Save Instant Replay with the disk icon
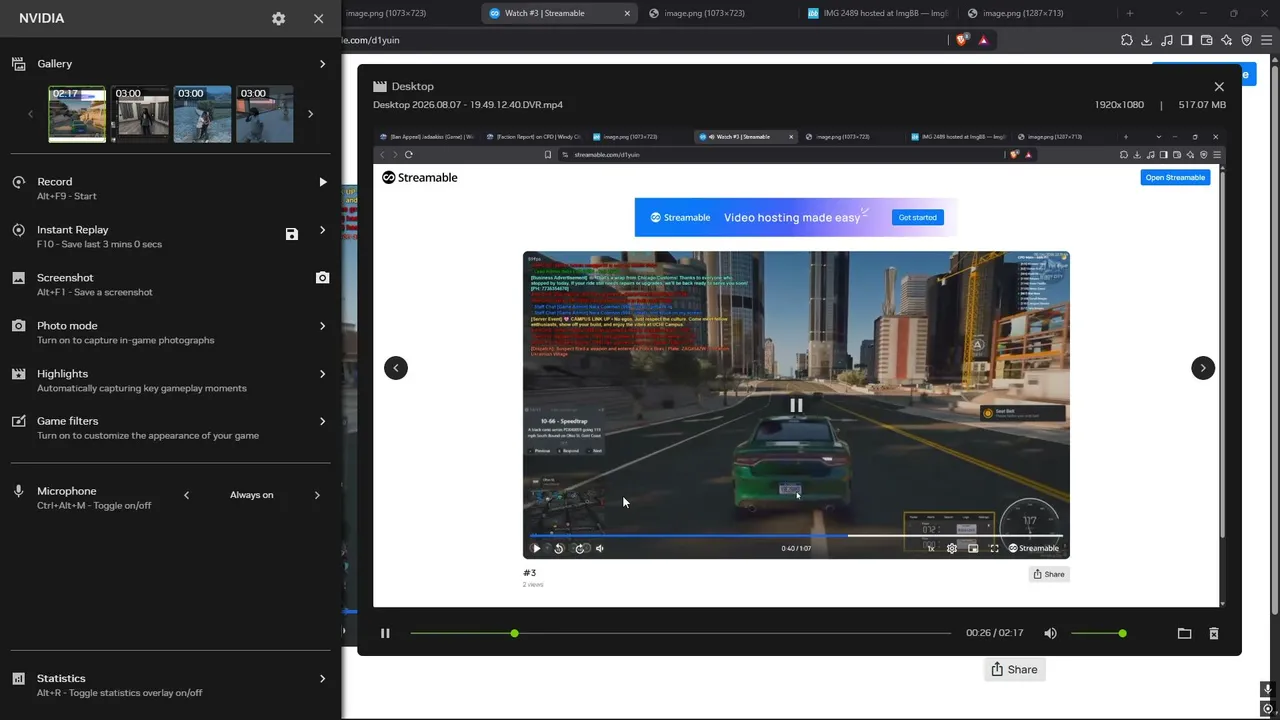The image size is (1280, 720). (292, 234)
